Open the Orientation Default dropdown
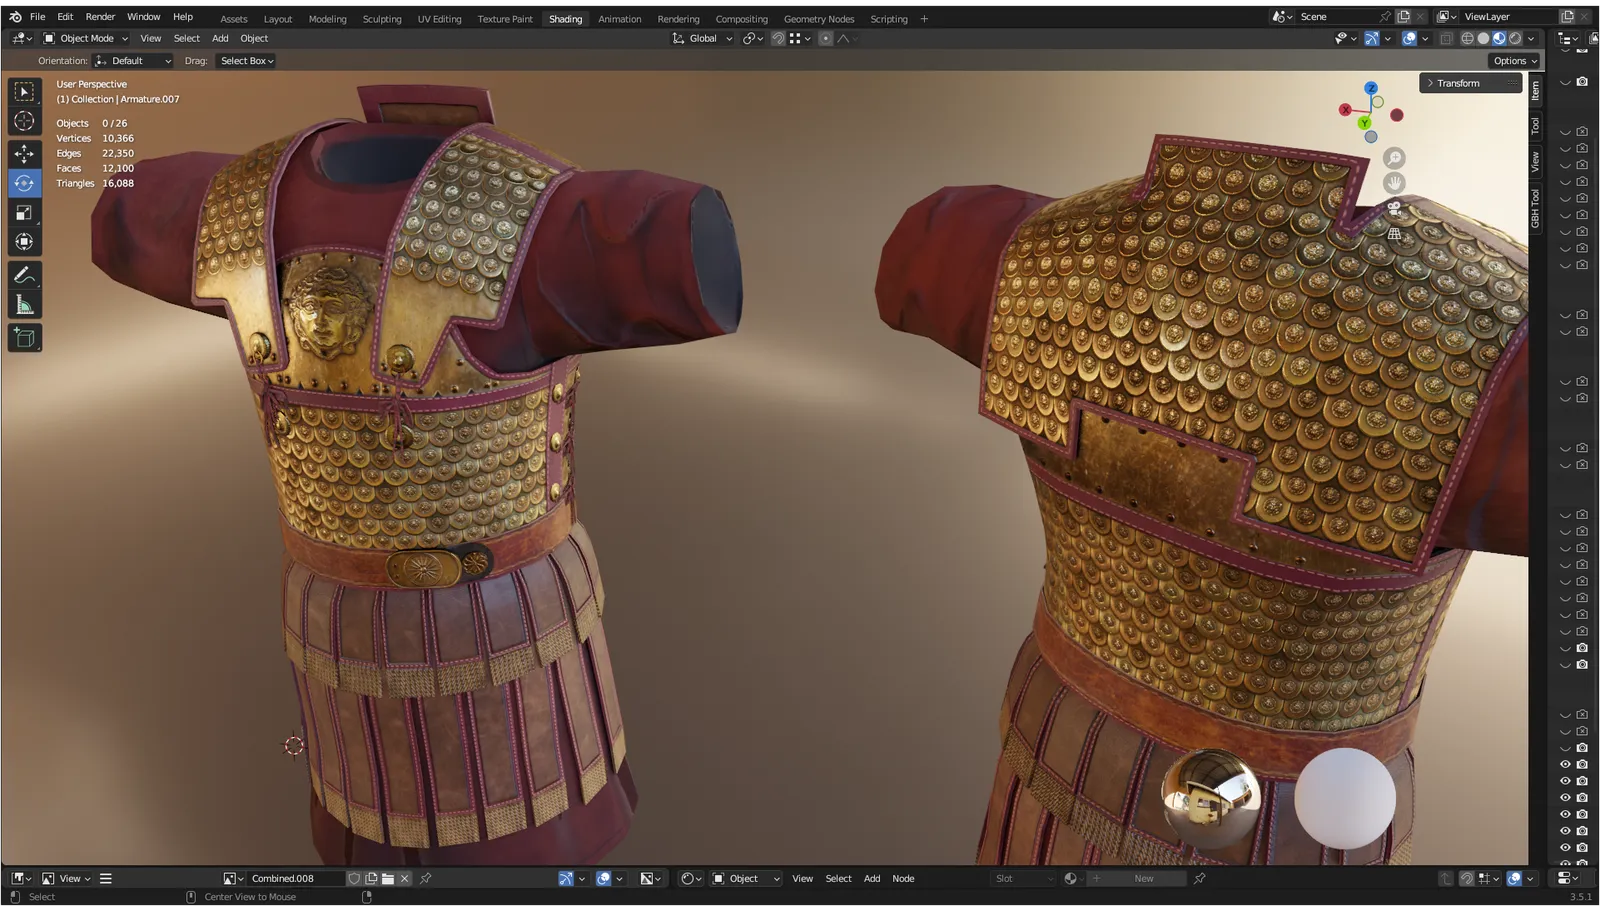The image size is (1600, 906). point(133,61)
